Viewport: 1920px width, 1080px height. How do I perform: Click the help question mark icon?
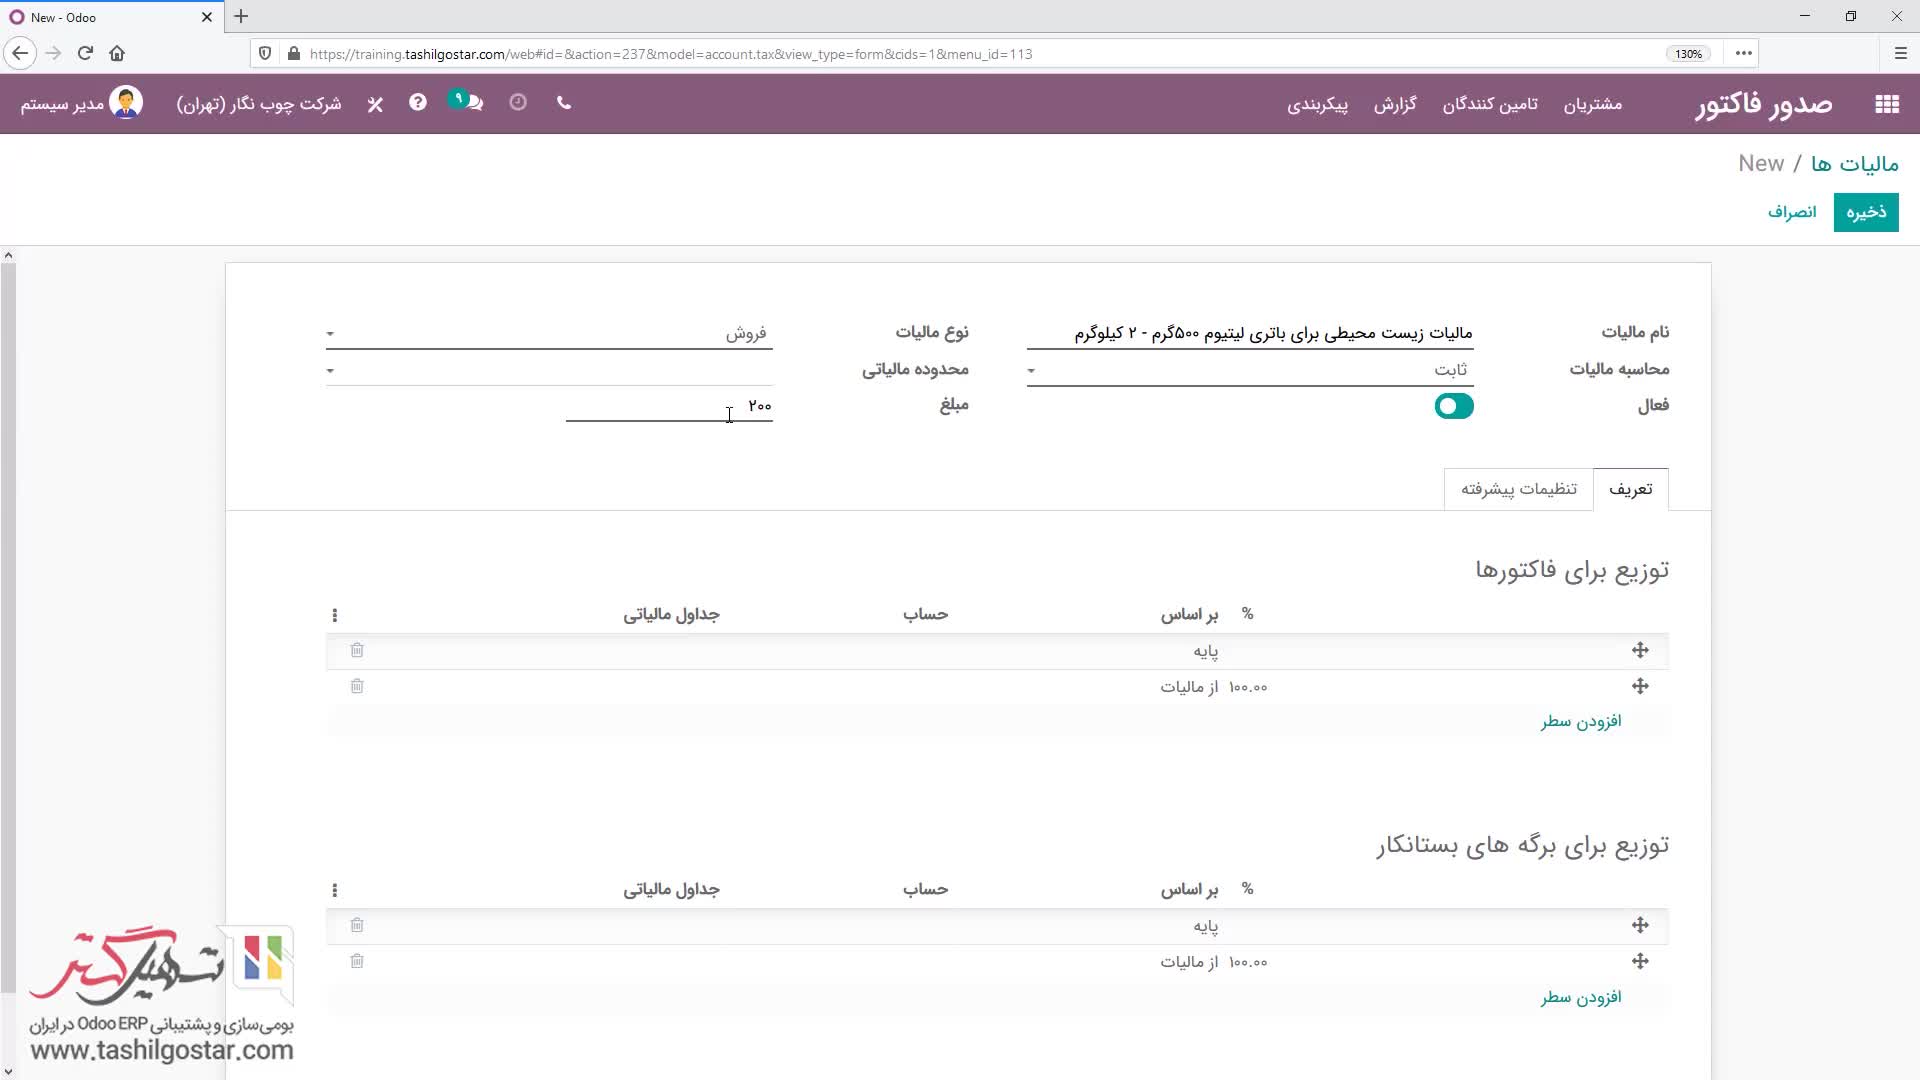tap(418, 103)
